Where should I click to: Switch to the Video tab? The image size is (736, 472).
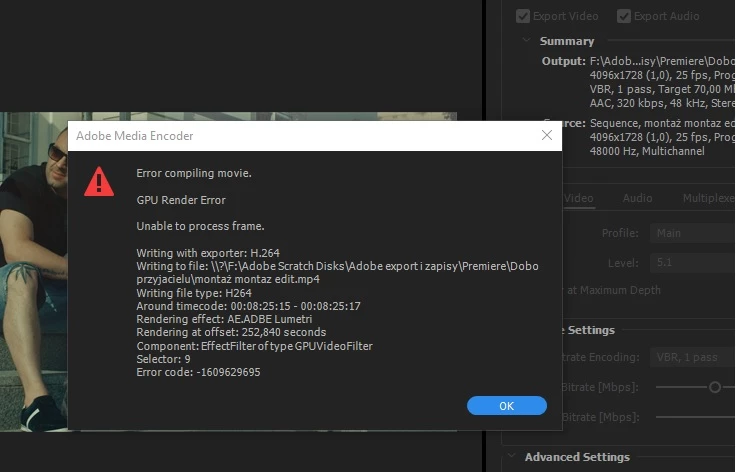click(x=578, y=198)
